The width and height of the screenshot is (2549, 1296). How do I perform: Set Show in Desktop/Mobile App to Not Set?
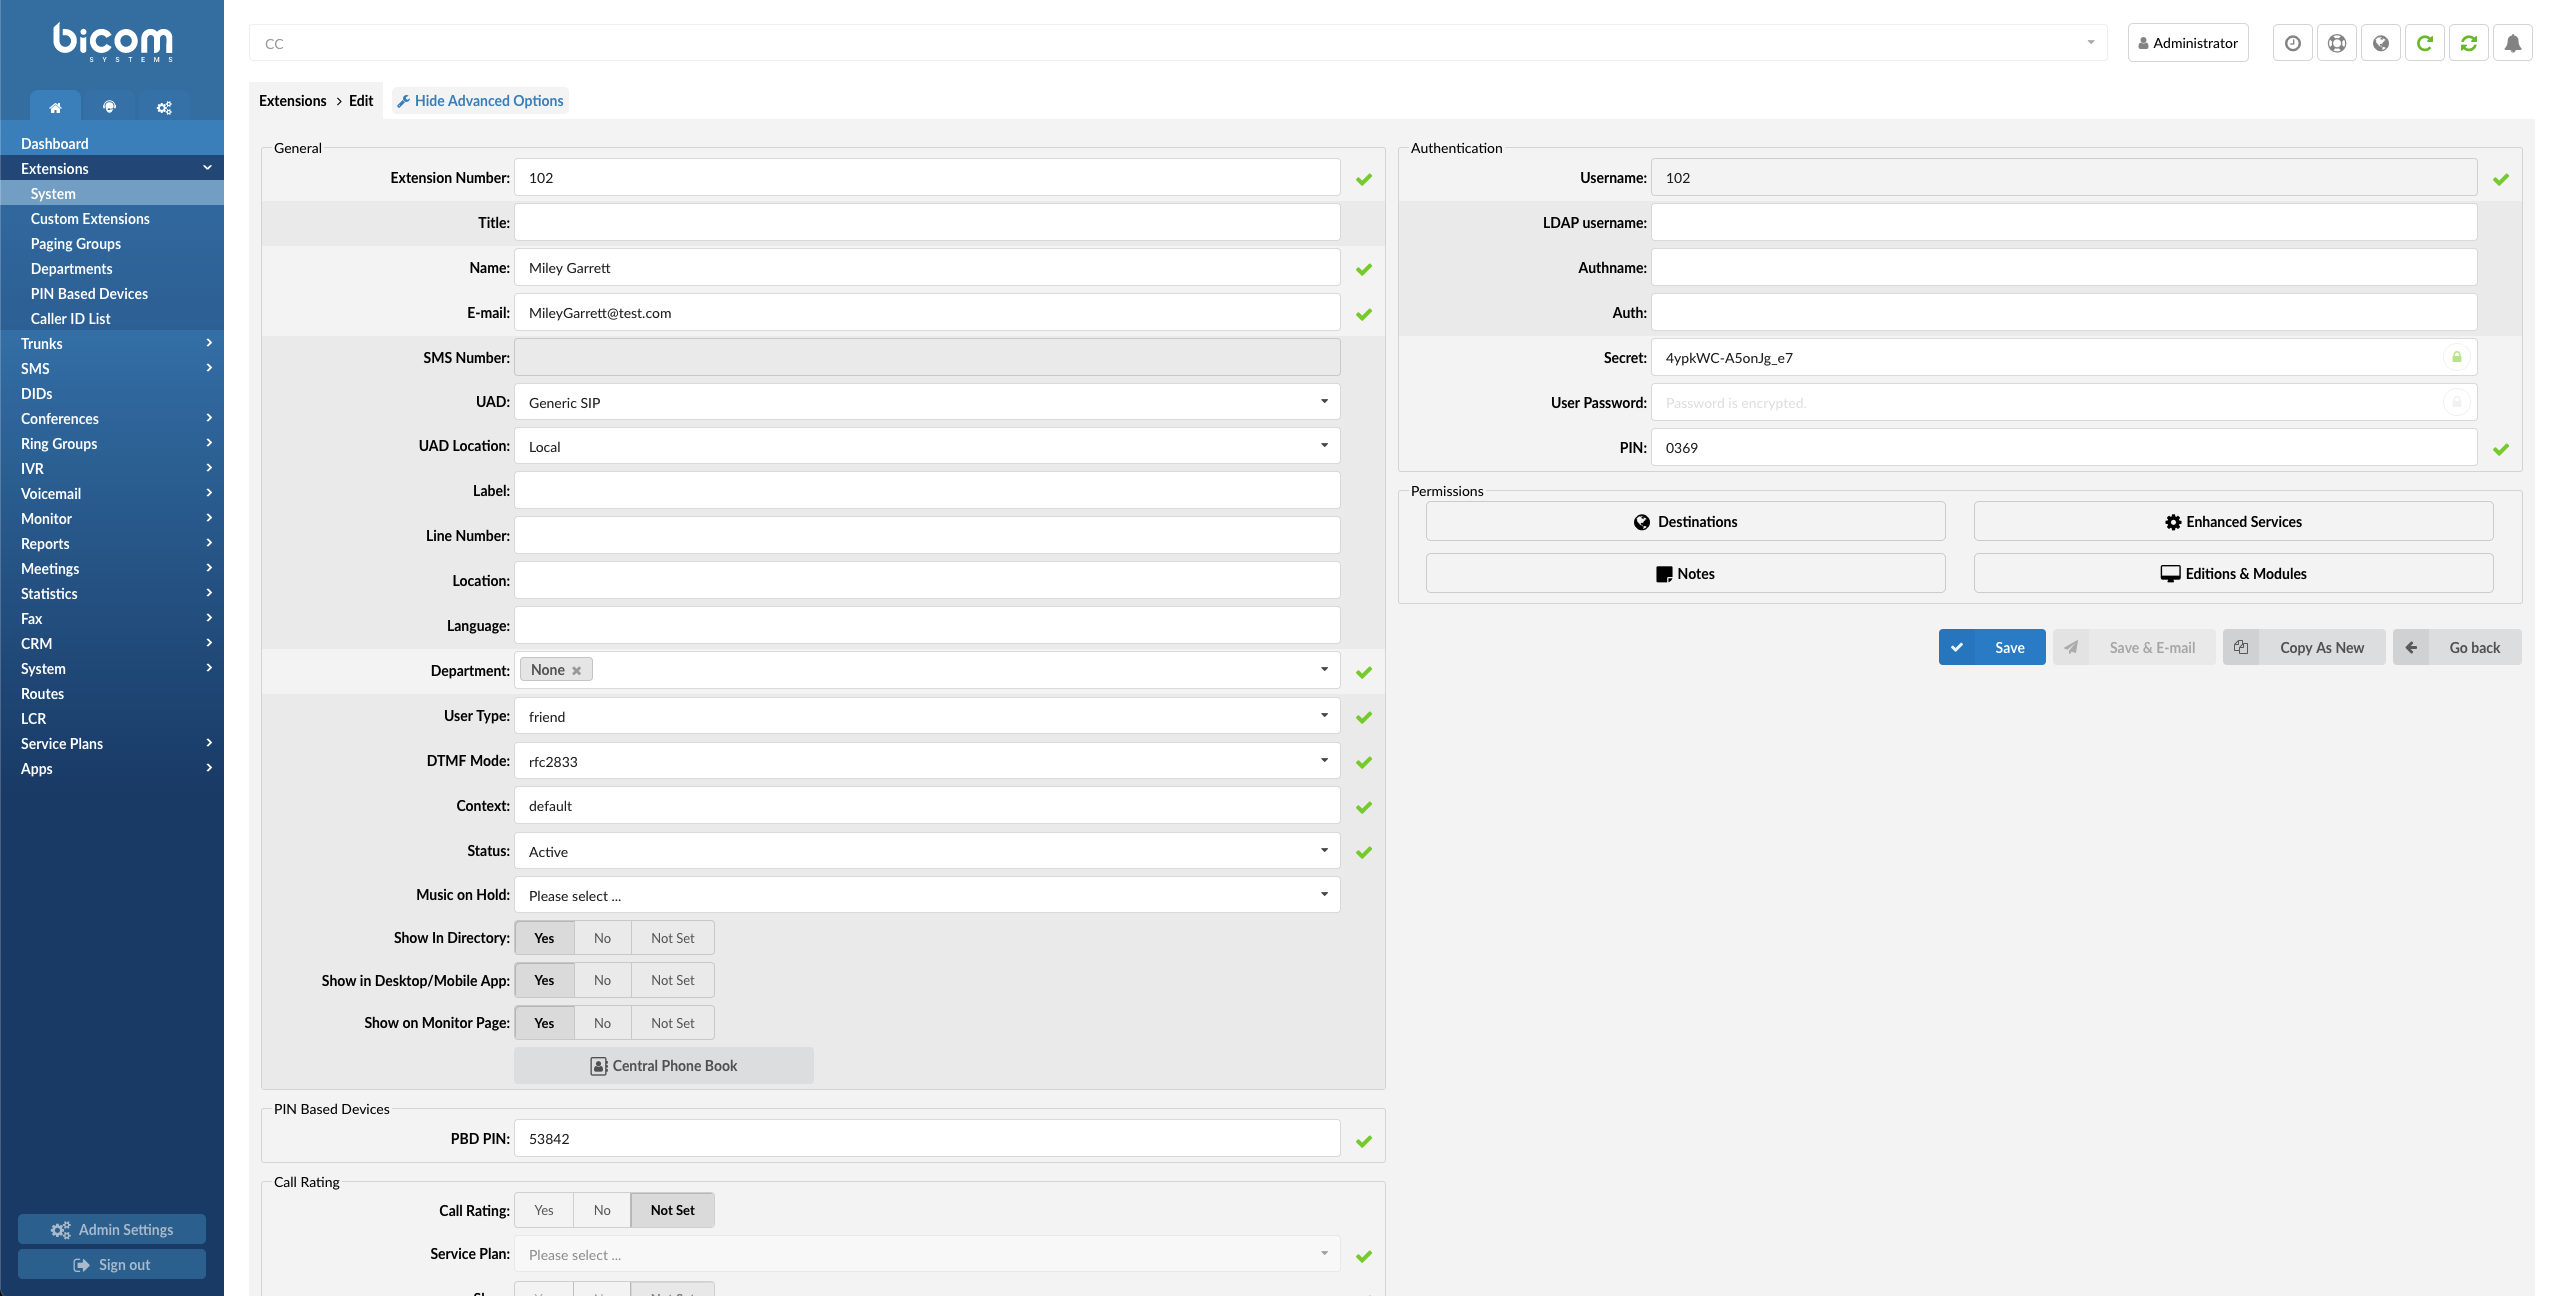click(x=672, y=980)
